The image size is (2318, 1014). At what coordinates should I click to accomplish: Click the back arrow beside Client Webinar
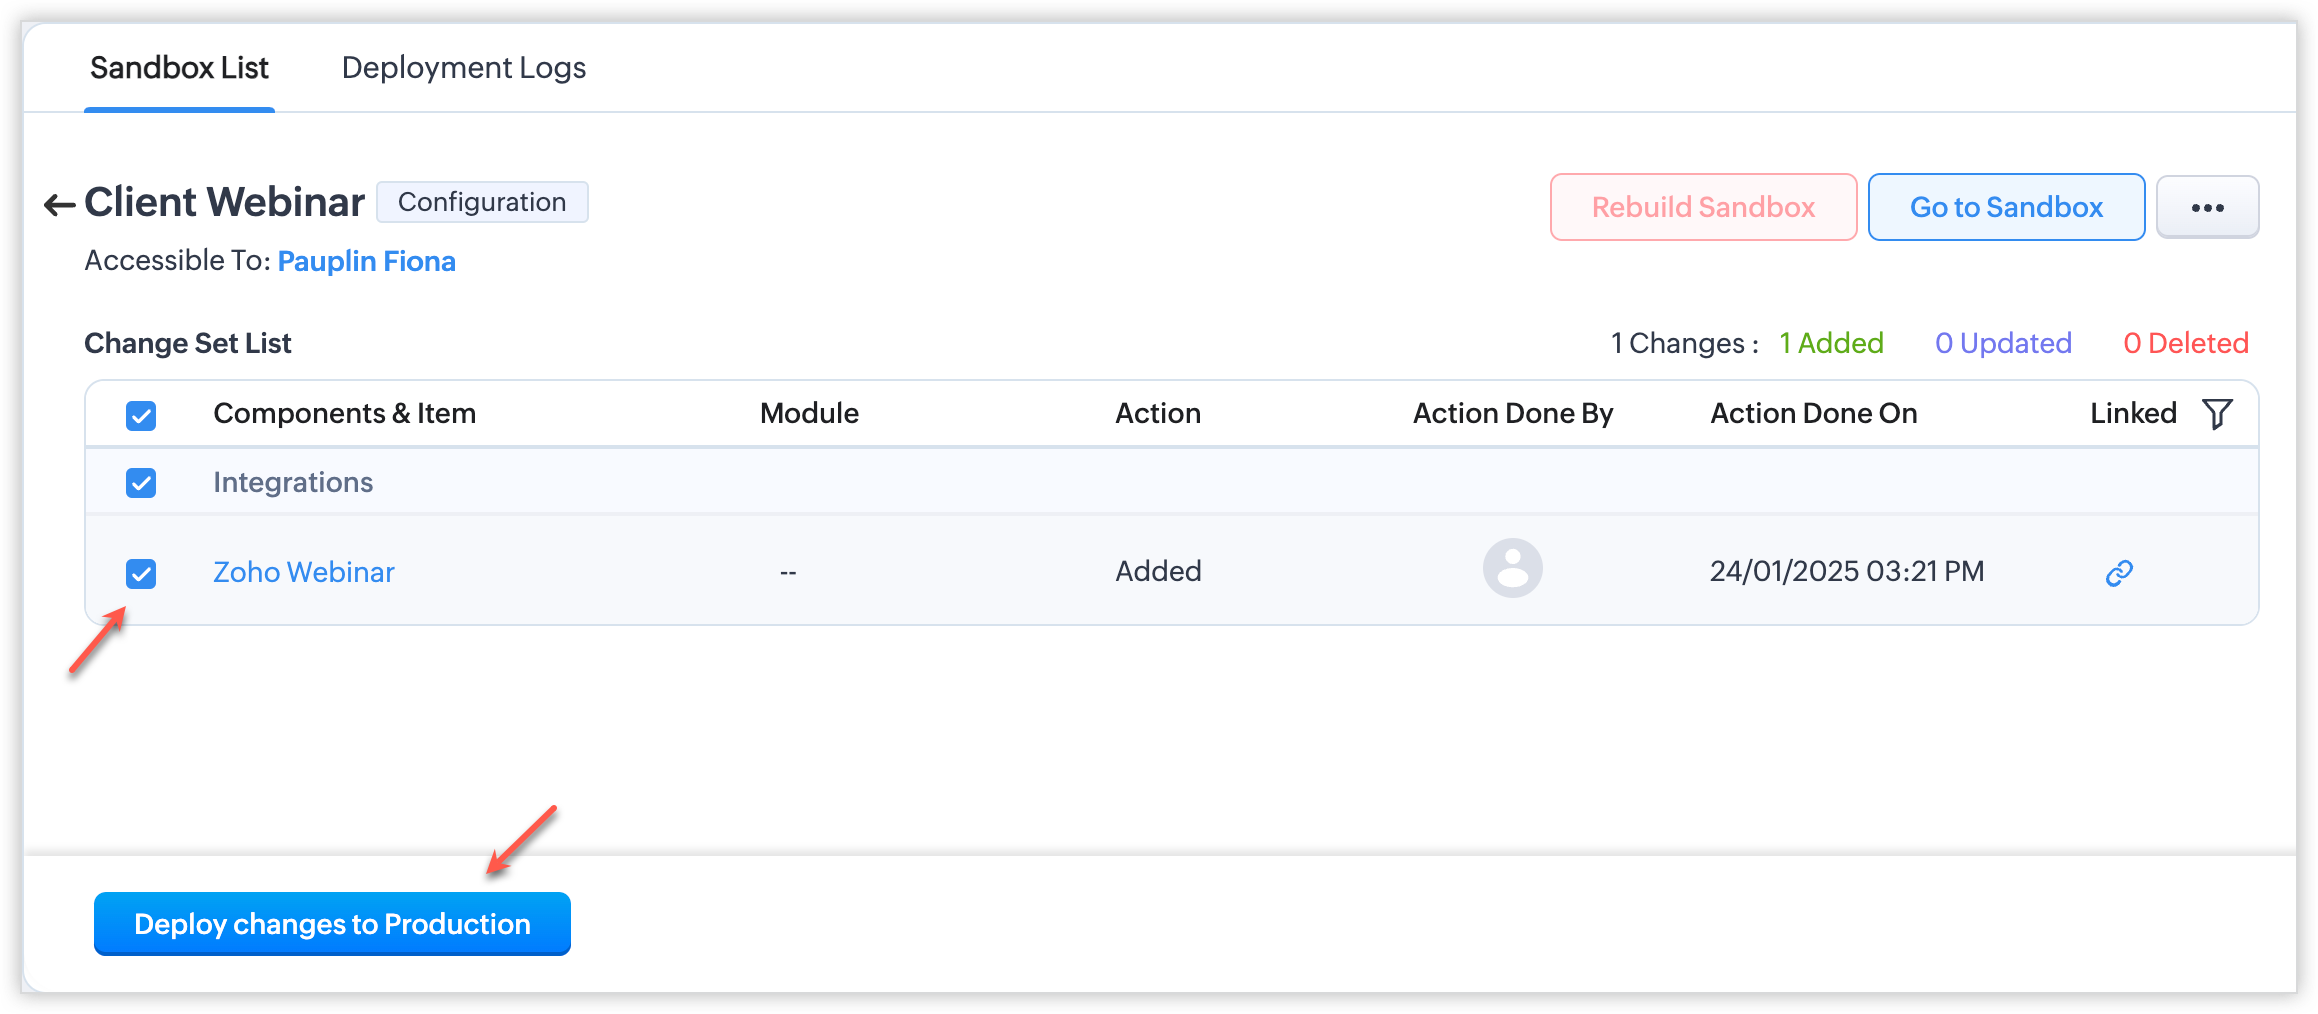click(x=59, y=205)
